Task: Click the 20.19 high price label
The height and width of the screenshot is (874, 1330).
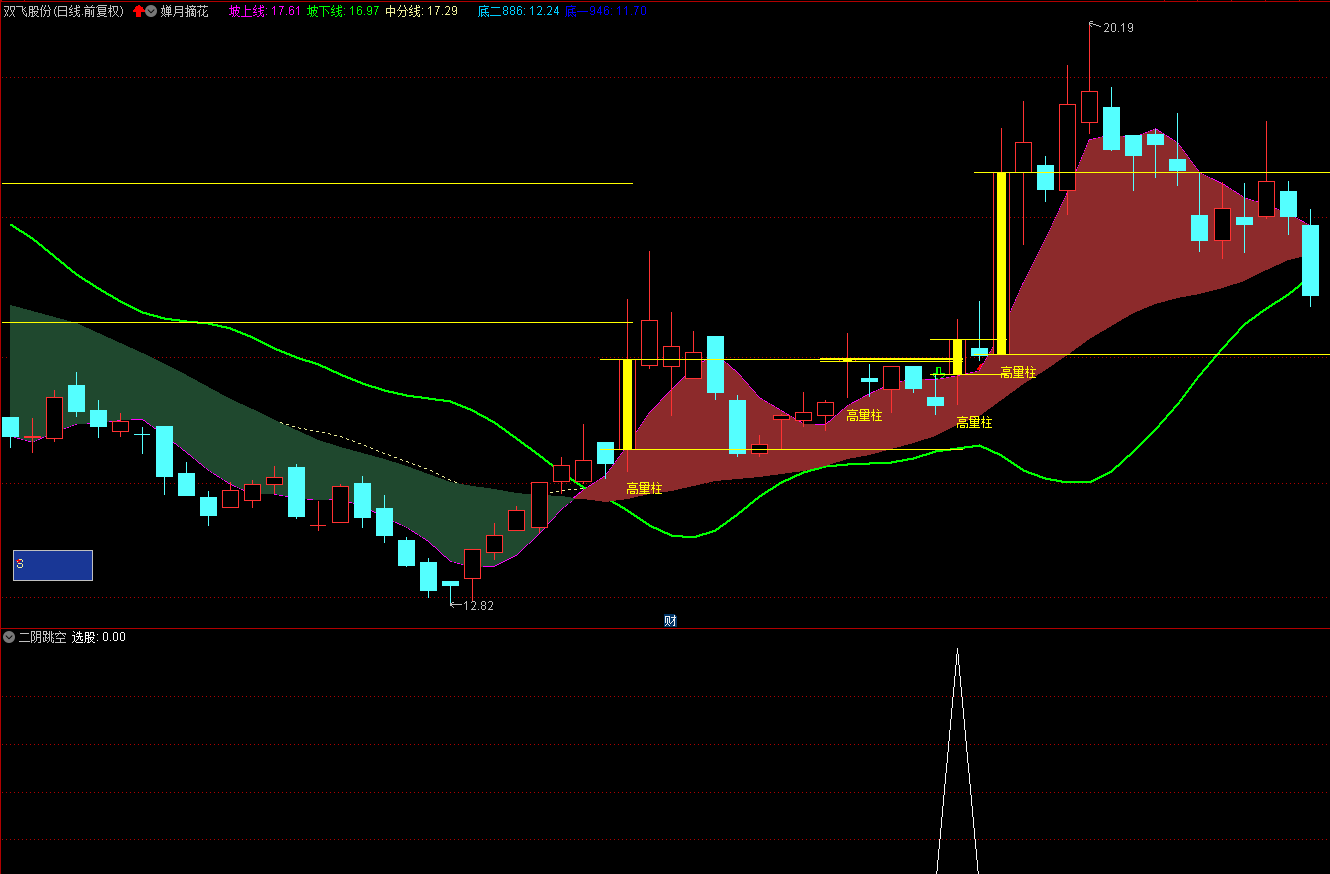Action: coord(1118,28)
